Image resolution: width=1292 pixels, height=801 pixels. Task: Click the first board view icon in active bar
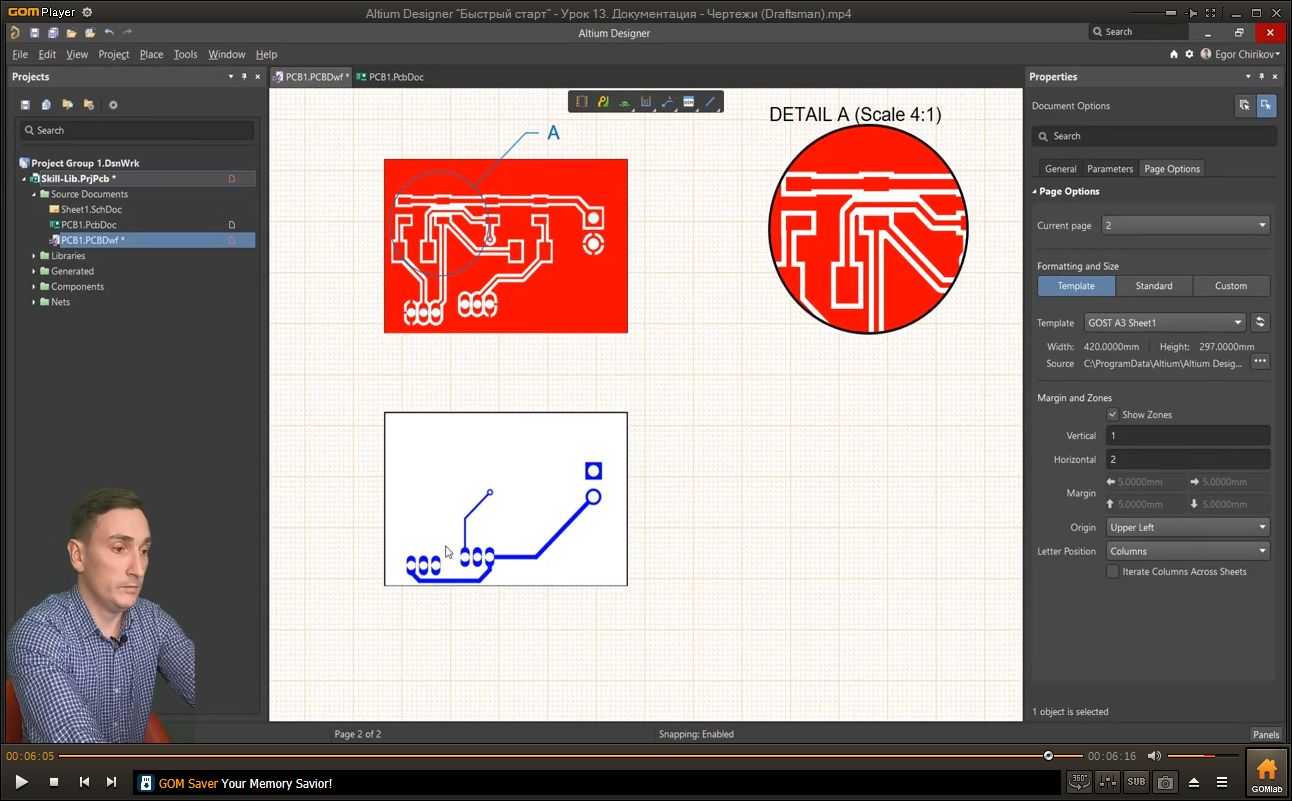click(582, 102)
